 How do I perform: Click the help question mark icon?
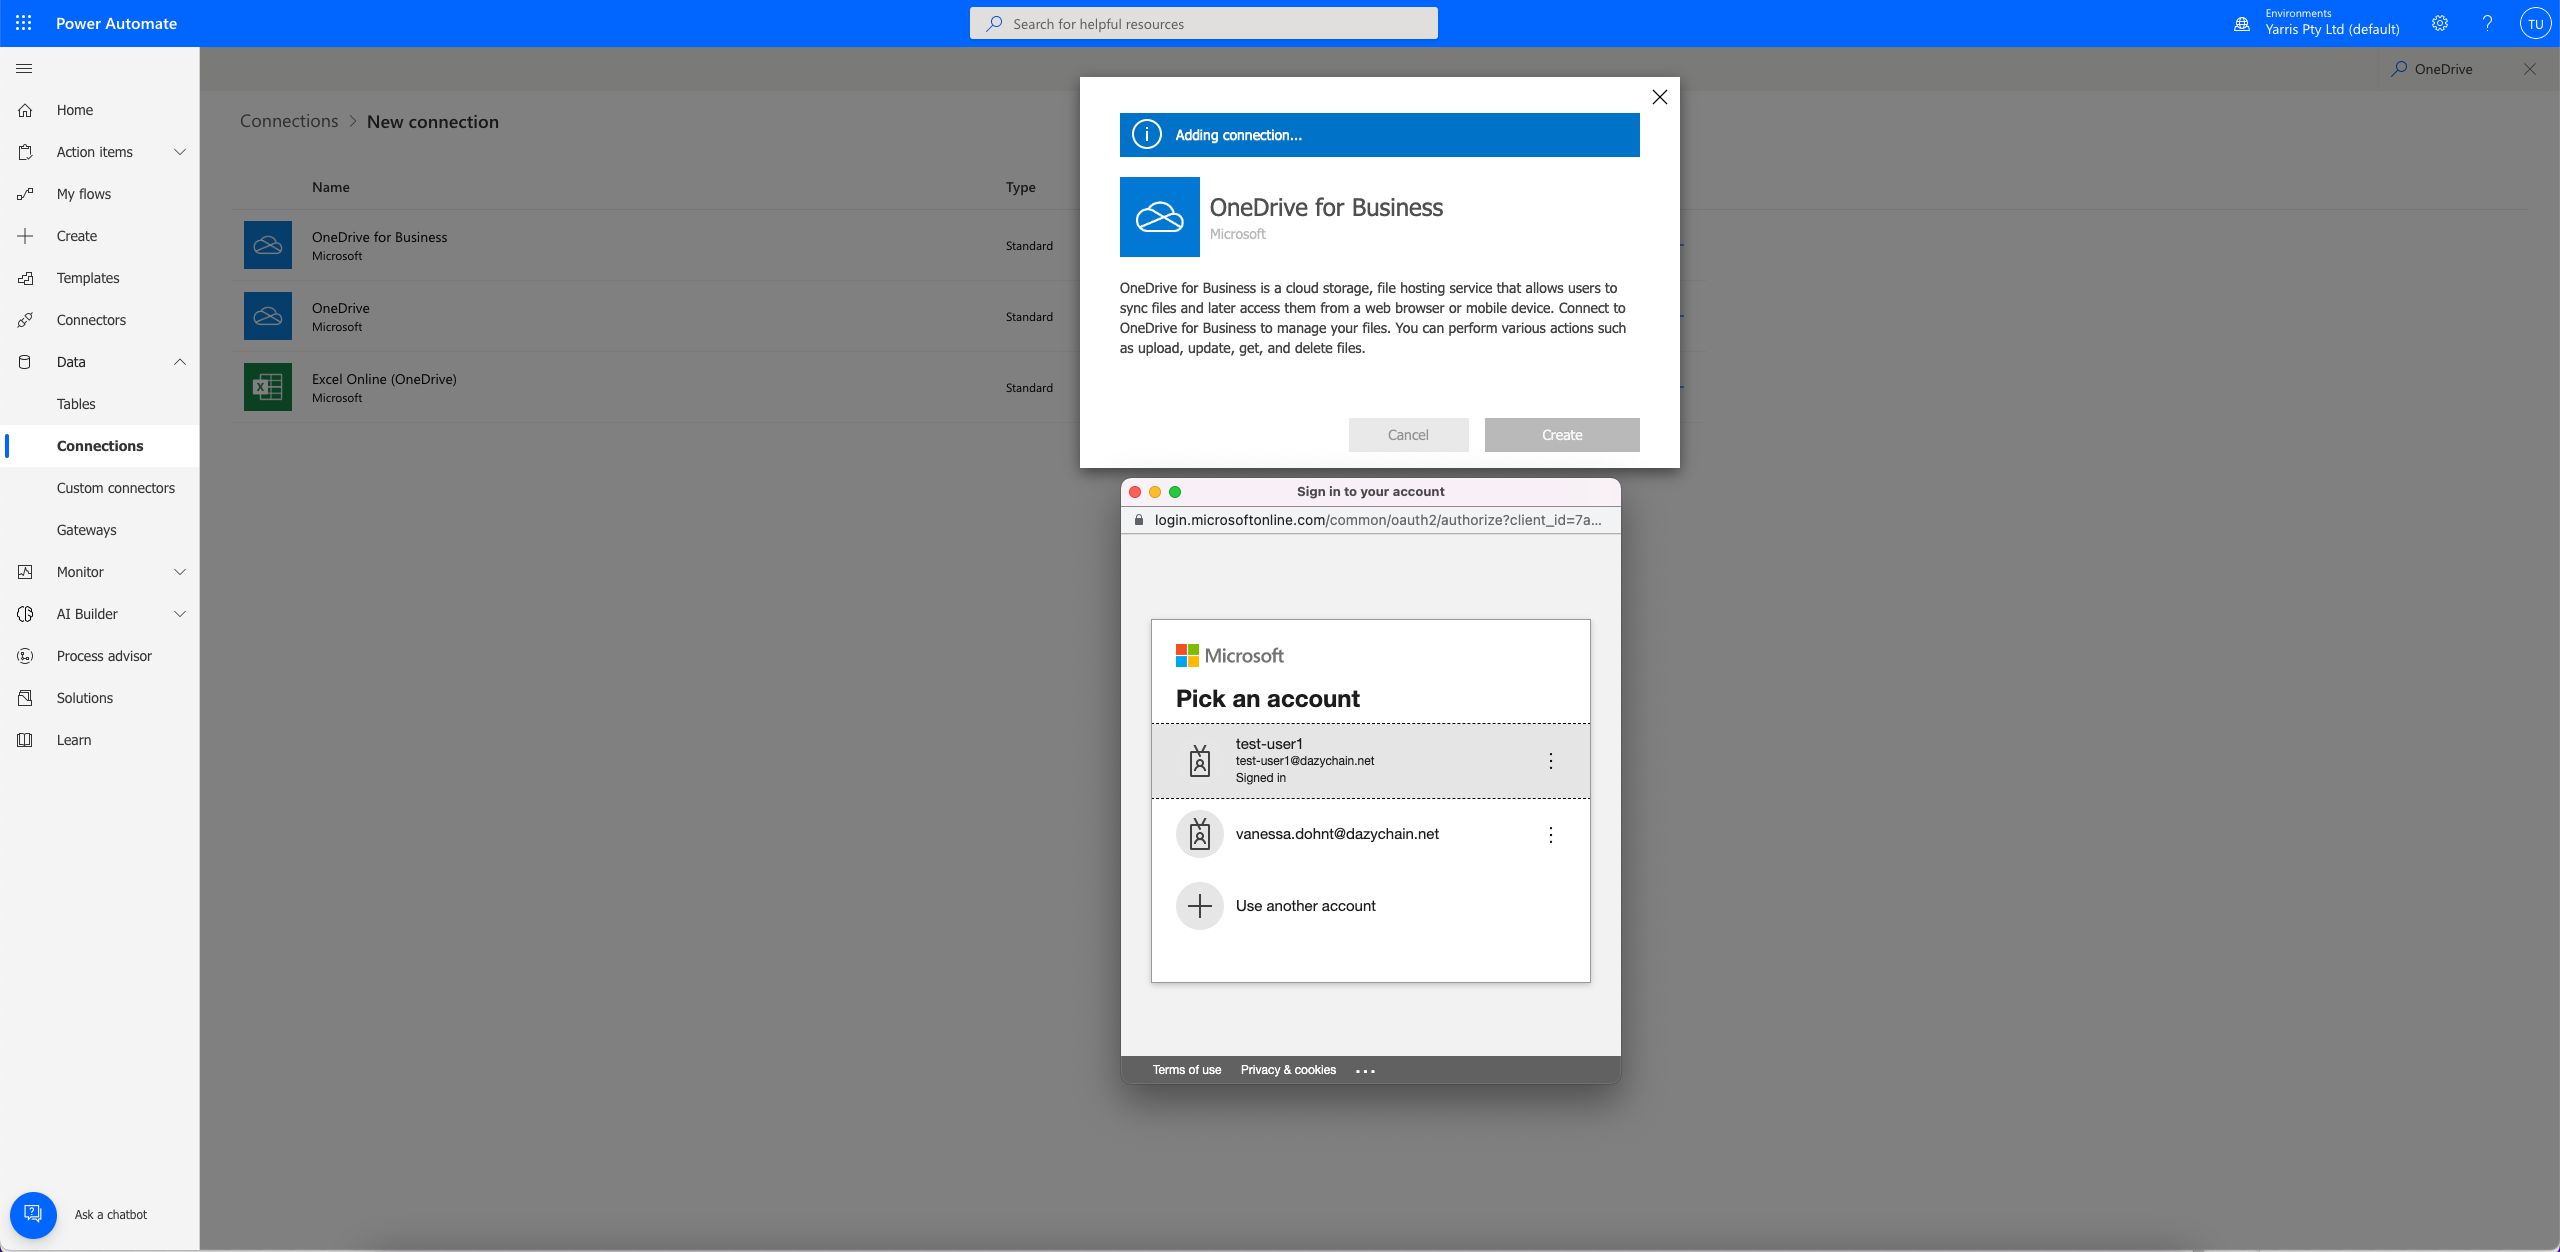(x=2487, y=23)
